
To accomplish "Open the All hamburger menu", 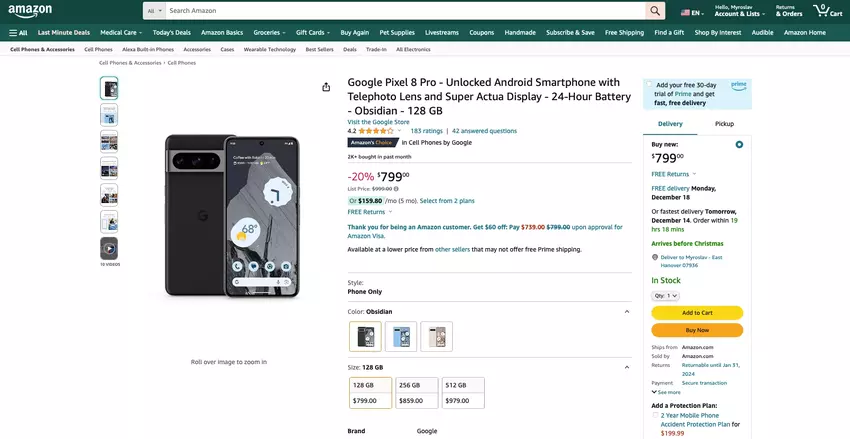I will (18, 33).
